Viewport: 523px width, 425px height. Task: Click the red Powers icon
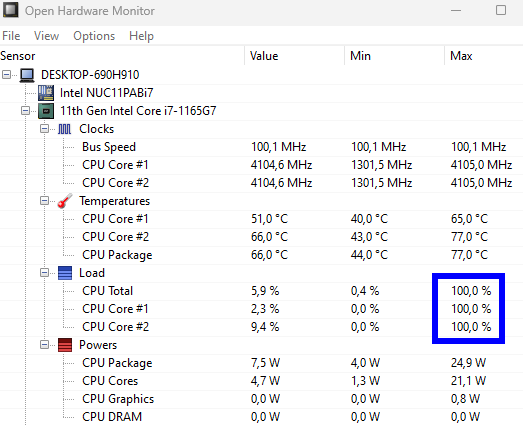coord(65,345)
